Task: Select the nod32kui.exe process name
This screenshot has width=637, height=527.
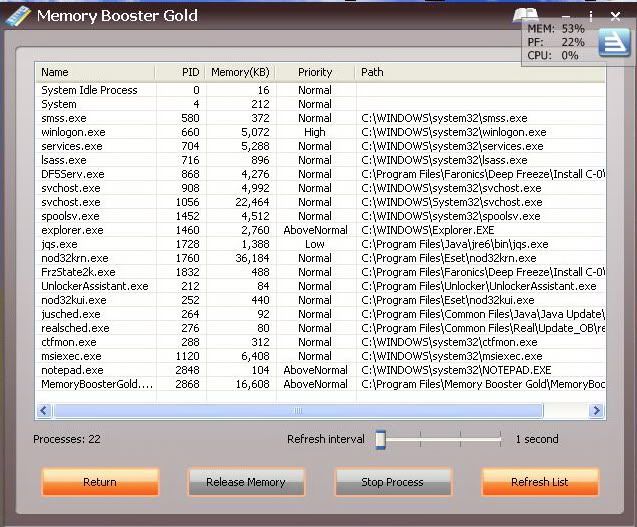Action: 74,300
